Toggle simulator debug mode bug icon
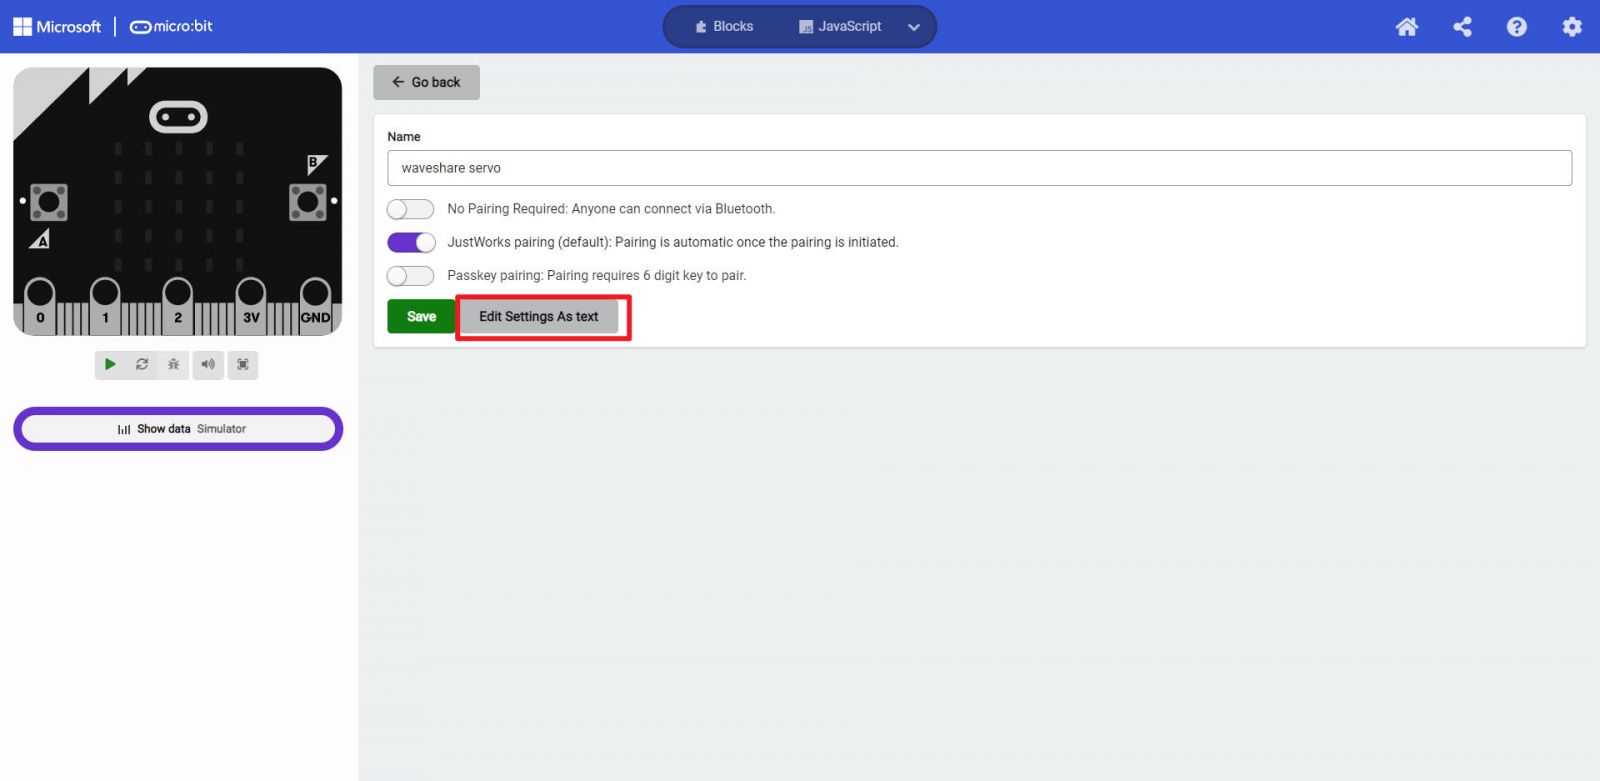The width and height of the screenshot is (1600, 781). click(174, 365)
